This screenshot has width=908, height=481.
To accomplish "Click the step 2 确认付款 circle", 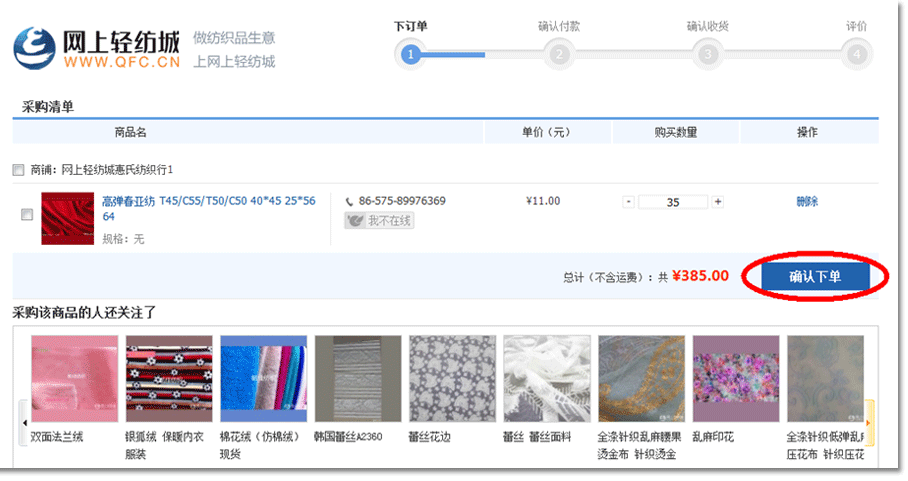I will coord(559,54).
